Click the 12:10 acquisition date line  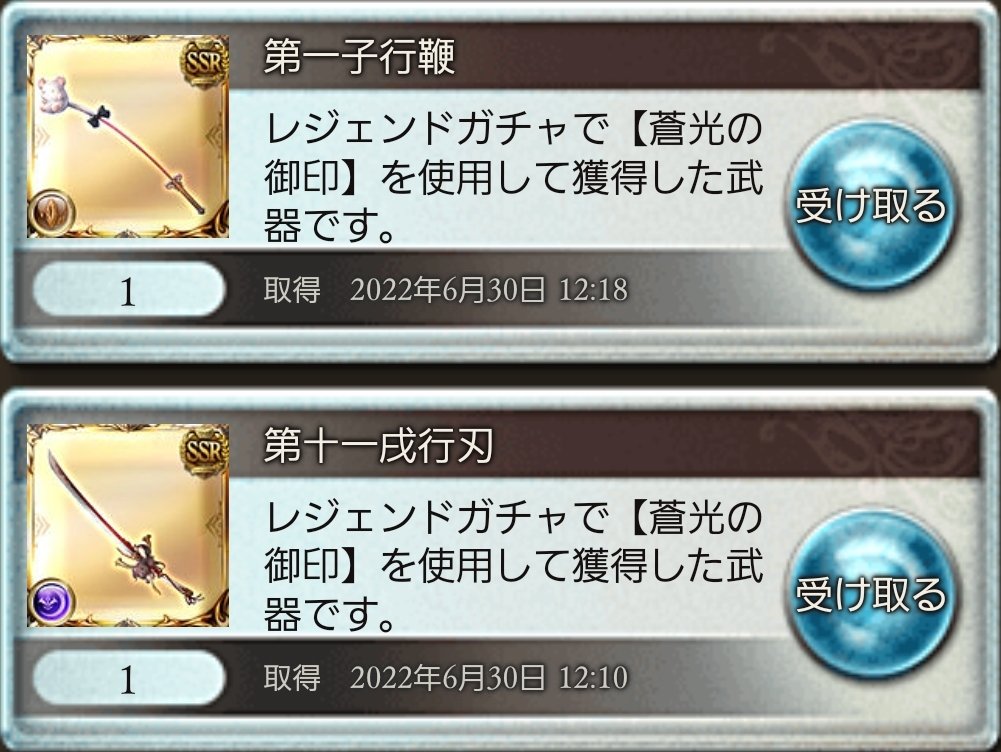coord(446,677)
